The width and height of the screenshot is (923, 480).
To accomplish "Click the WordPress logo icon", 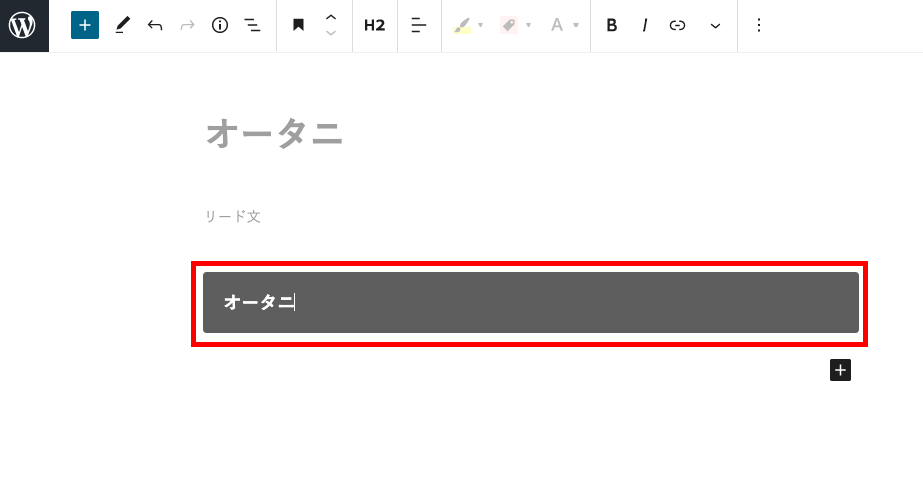I will pyautogui.click(x=22, y=25).
